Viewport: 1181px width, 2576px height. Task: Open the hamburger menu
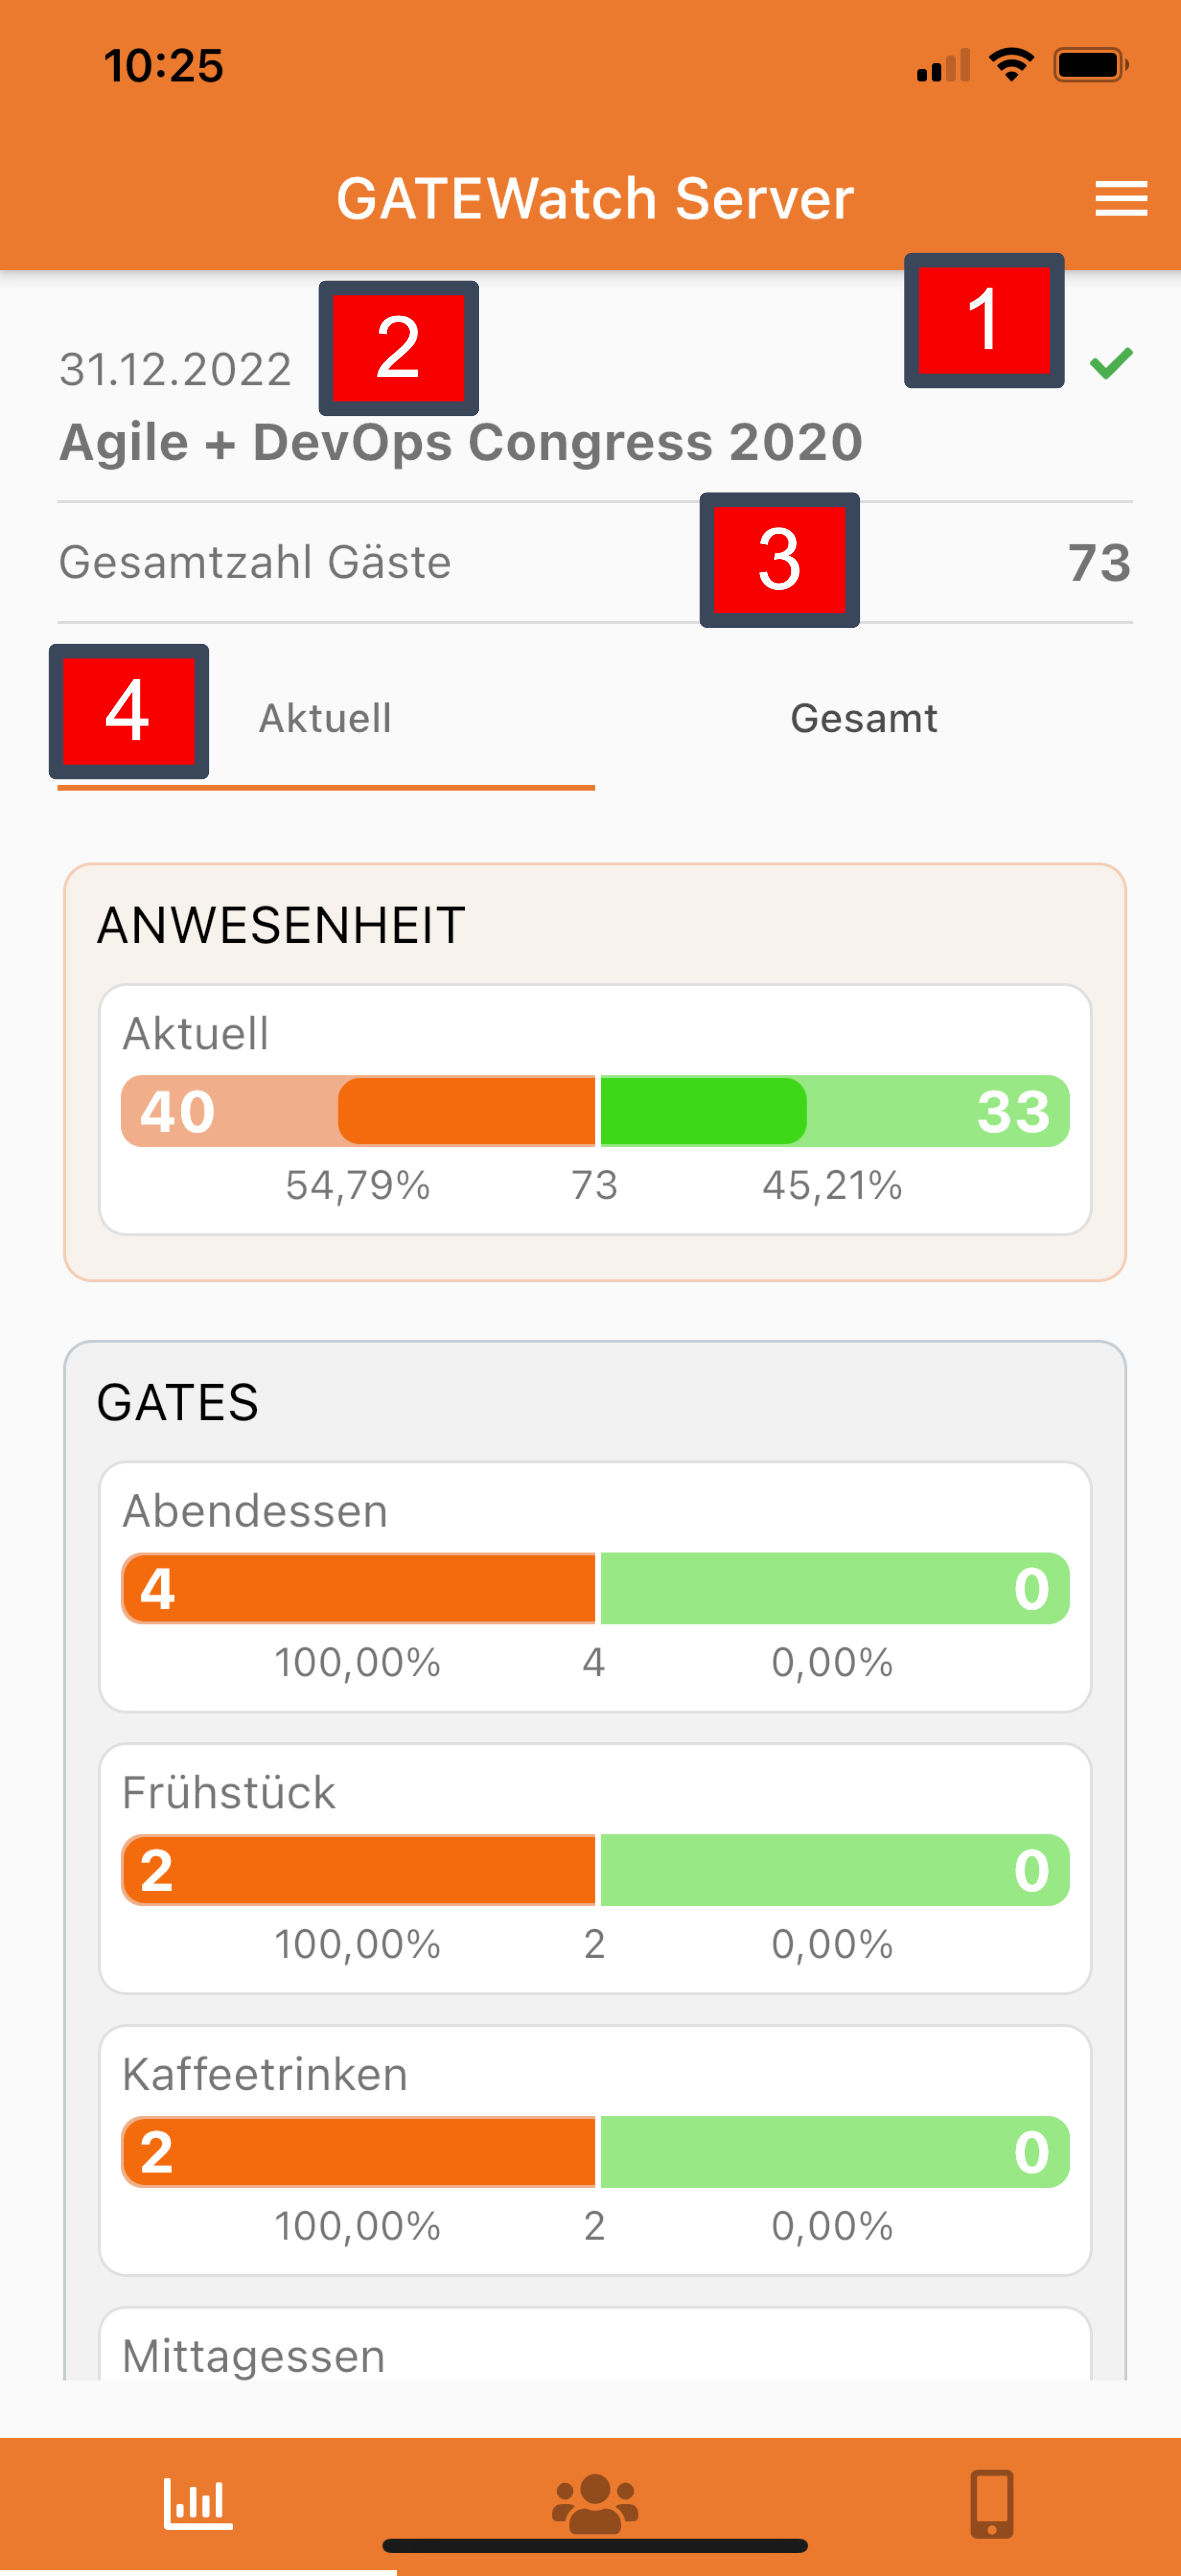1120,198
